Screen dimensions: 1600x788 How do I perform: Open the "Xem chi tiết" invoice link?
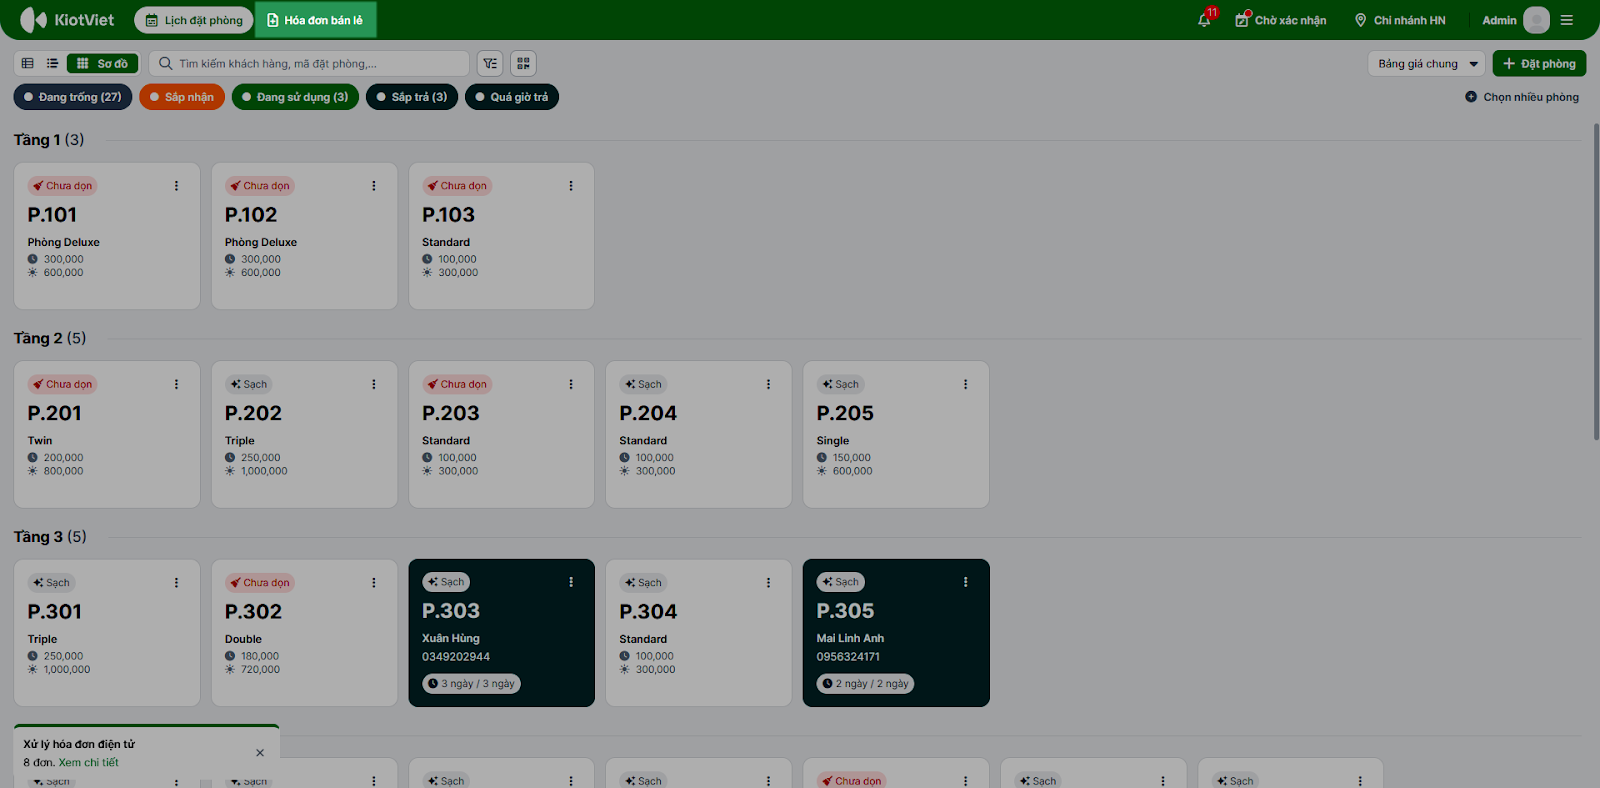coord(88,762)
